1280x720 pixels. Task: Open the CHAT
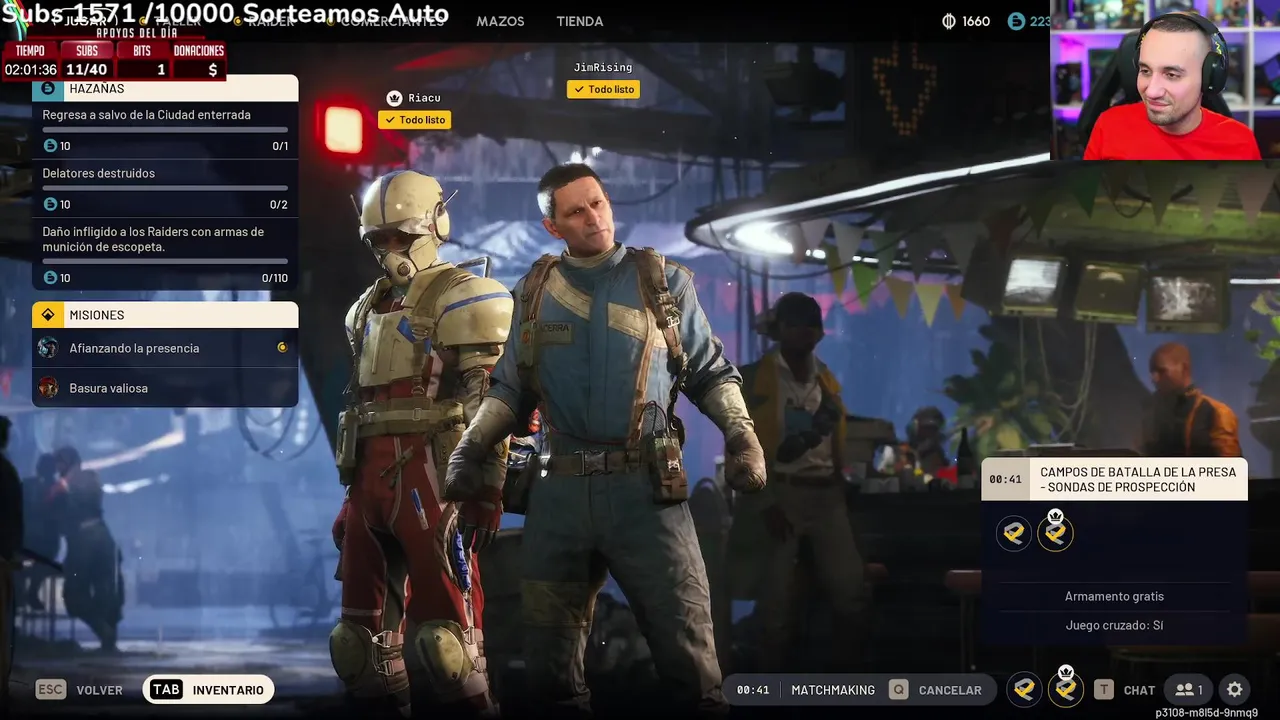point(1139,690)
